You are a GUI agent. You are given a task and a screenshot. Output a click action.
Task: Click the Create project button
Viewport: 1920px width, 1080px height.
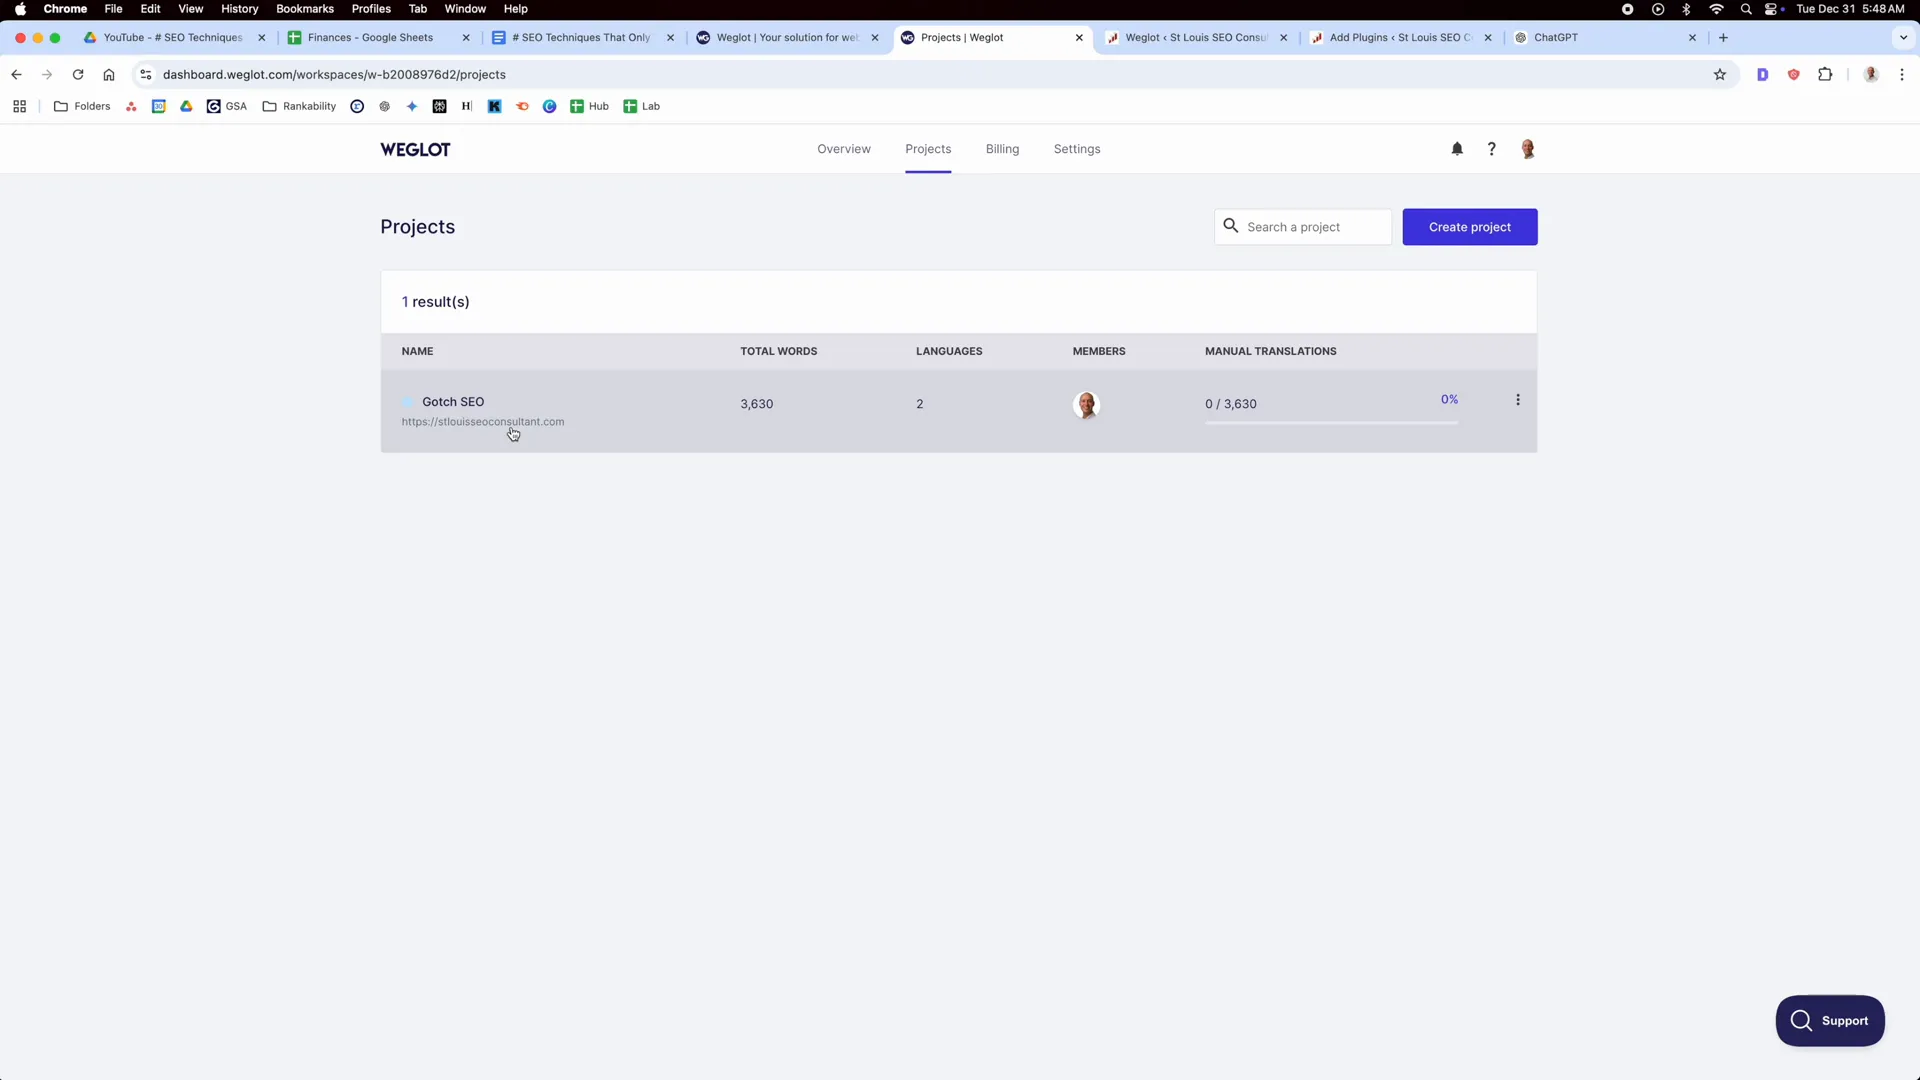tap(1469, 227)
